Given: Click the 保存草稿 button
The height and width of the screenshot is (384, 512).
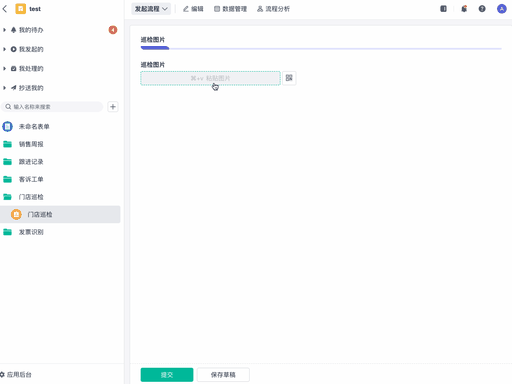Looking at the screenshot, I should point(223,375).
